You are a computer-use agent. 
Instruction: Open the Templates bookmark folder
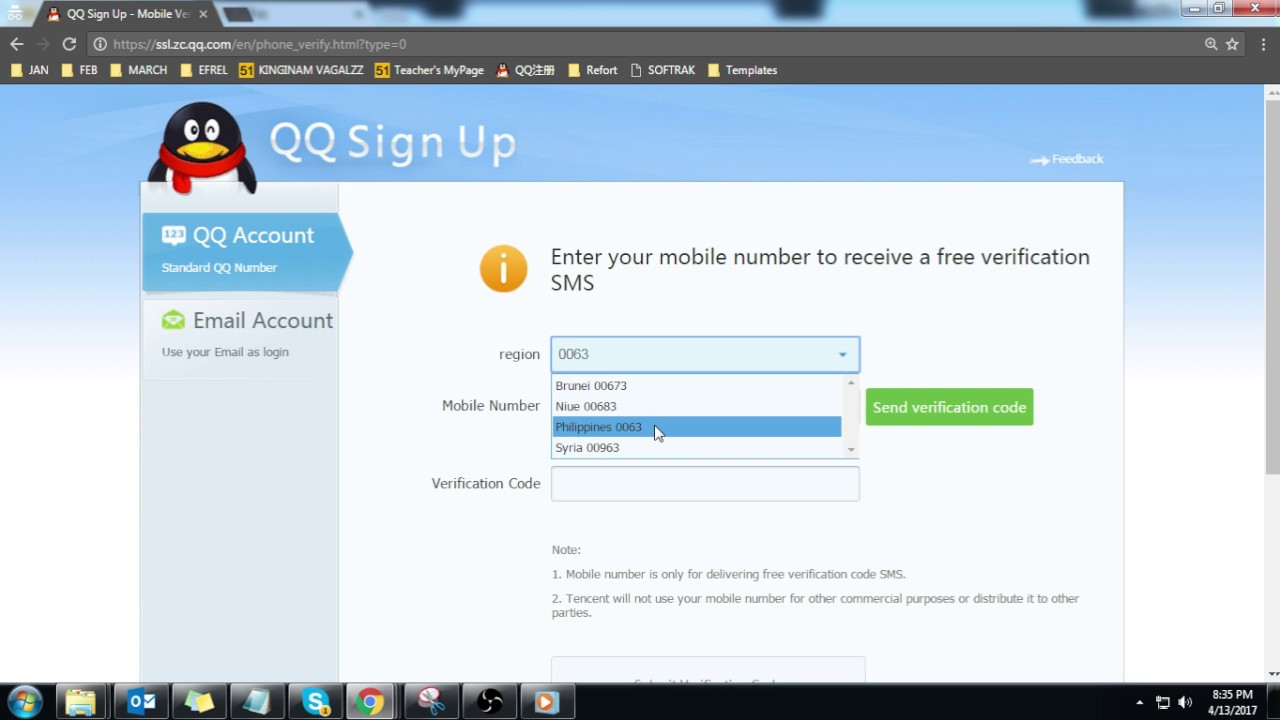tap(742, 70)
